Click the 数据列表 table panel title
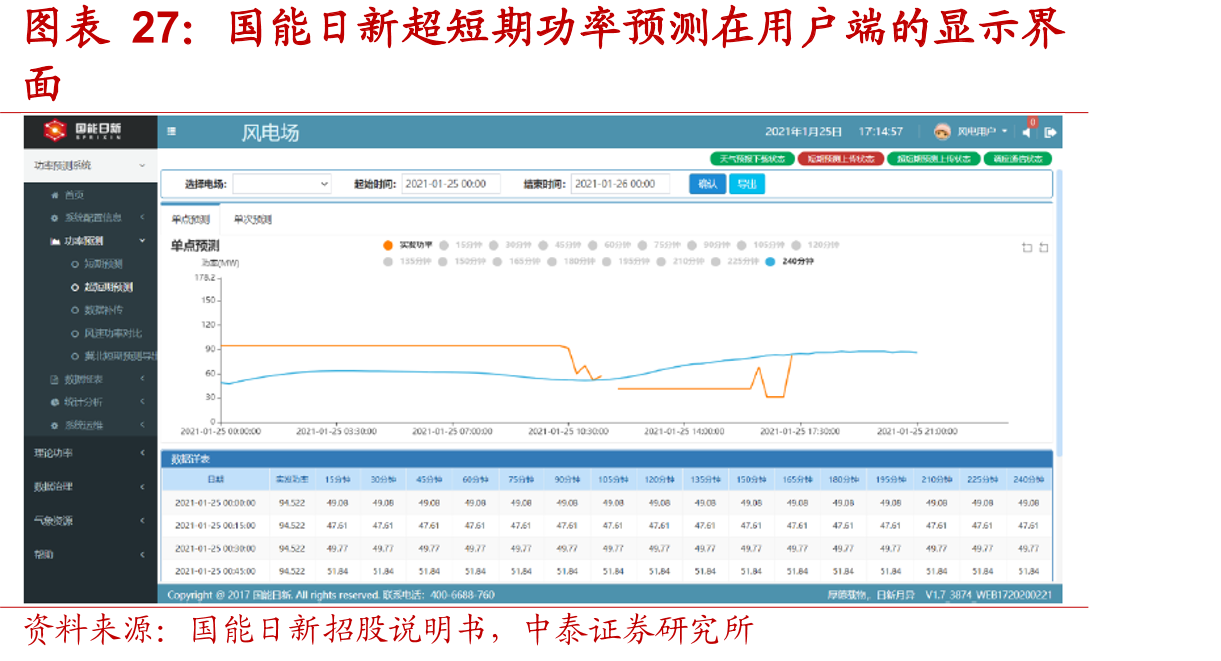This screenshot has width=1221, height=661. click(190, 459)
